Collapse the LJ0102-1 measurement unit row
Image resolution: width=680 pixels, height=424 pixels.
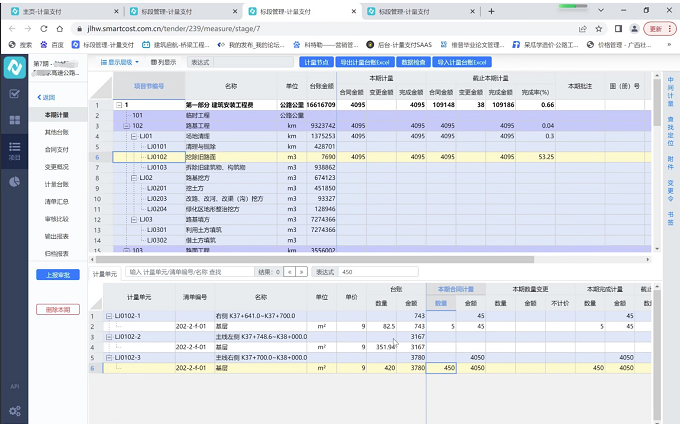109,316
